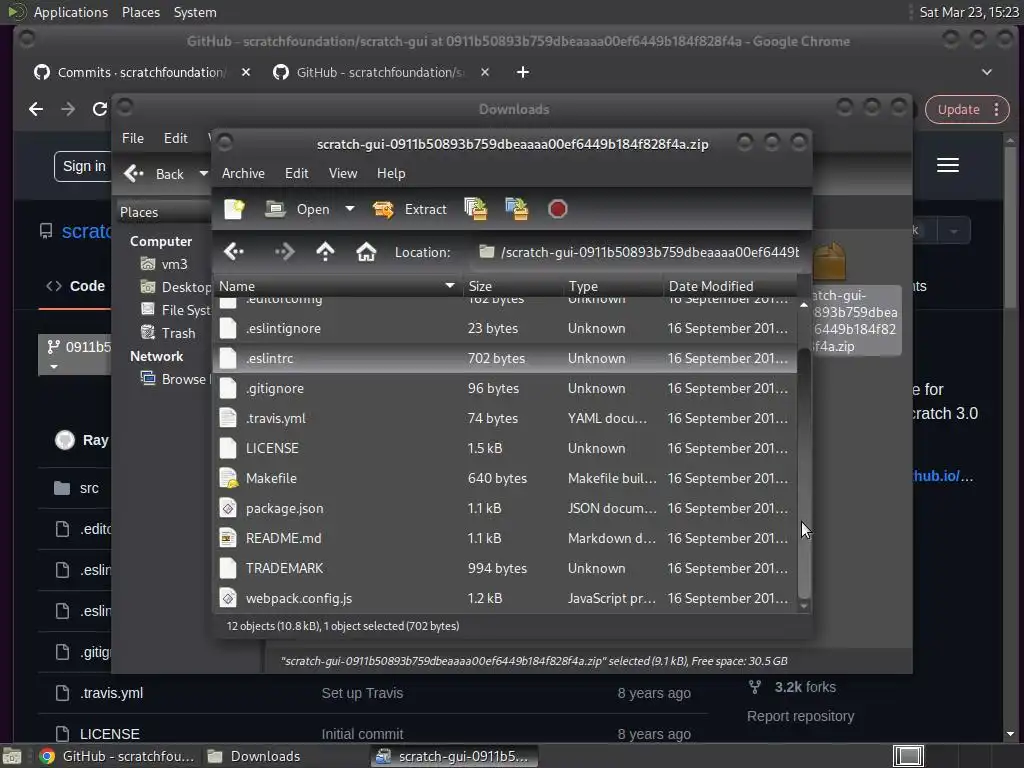Click Sign in on GitHub page
The image size is (1024, 768).
[x=83, y=167]
